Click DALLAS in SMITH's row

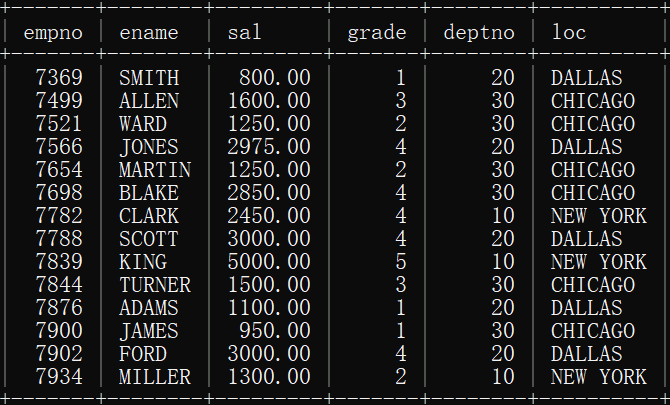tap(587, 78)
